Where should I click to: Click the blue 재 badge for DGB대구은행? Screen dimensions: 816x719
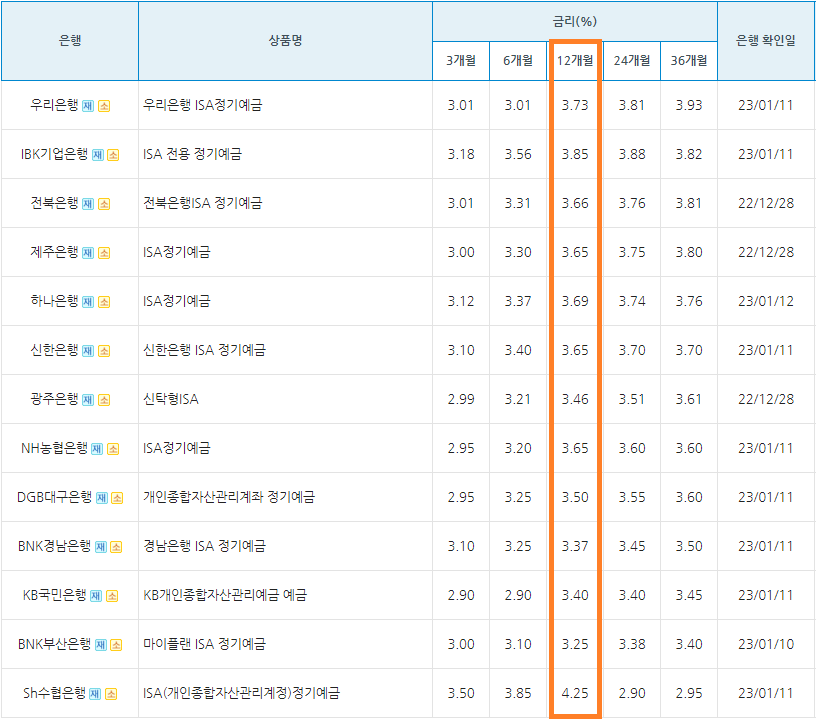coord(101,498)
